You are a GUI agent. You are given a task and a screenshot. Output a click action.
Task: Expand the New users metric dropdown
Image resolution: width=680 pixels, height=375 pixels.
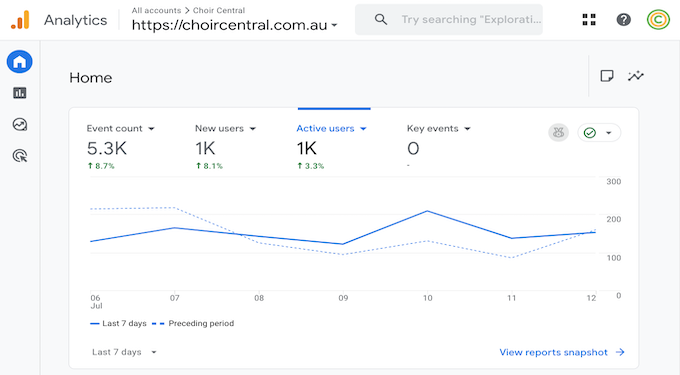pyautogui.click(x=226, y=129)
